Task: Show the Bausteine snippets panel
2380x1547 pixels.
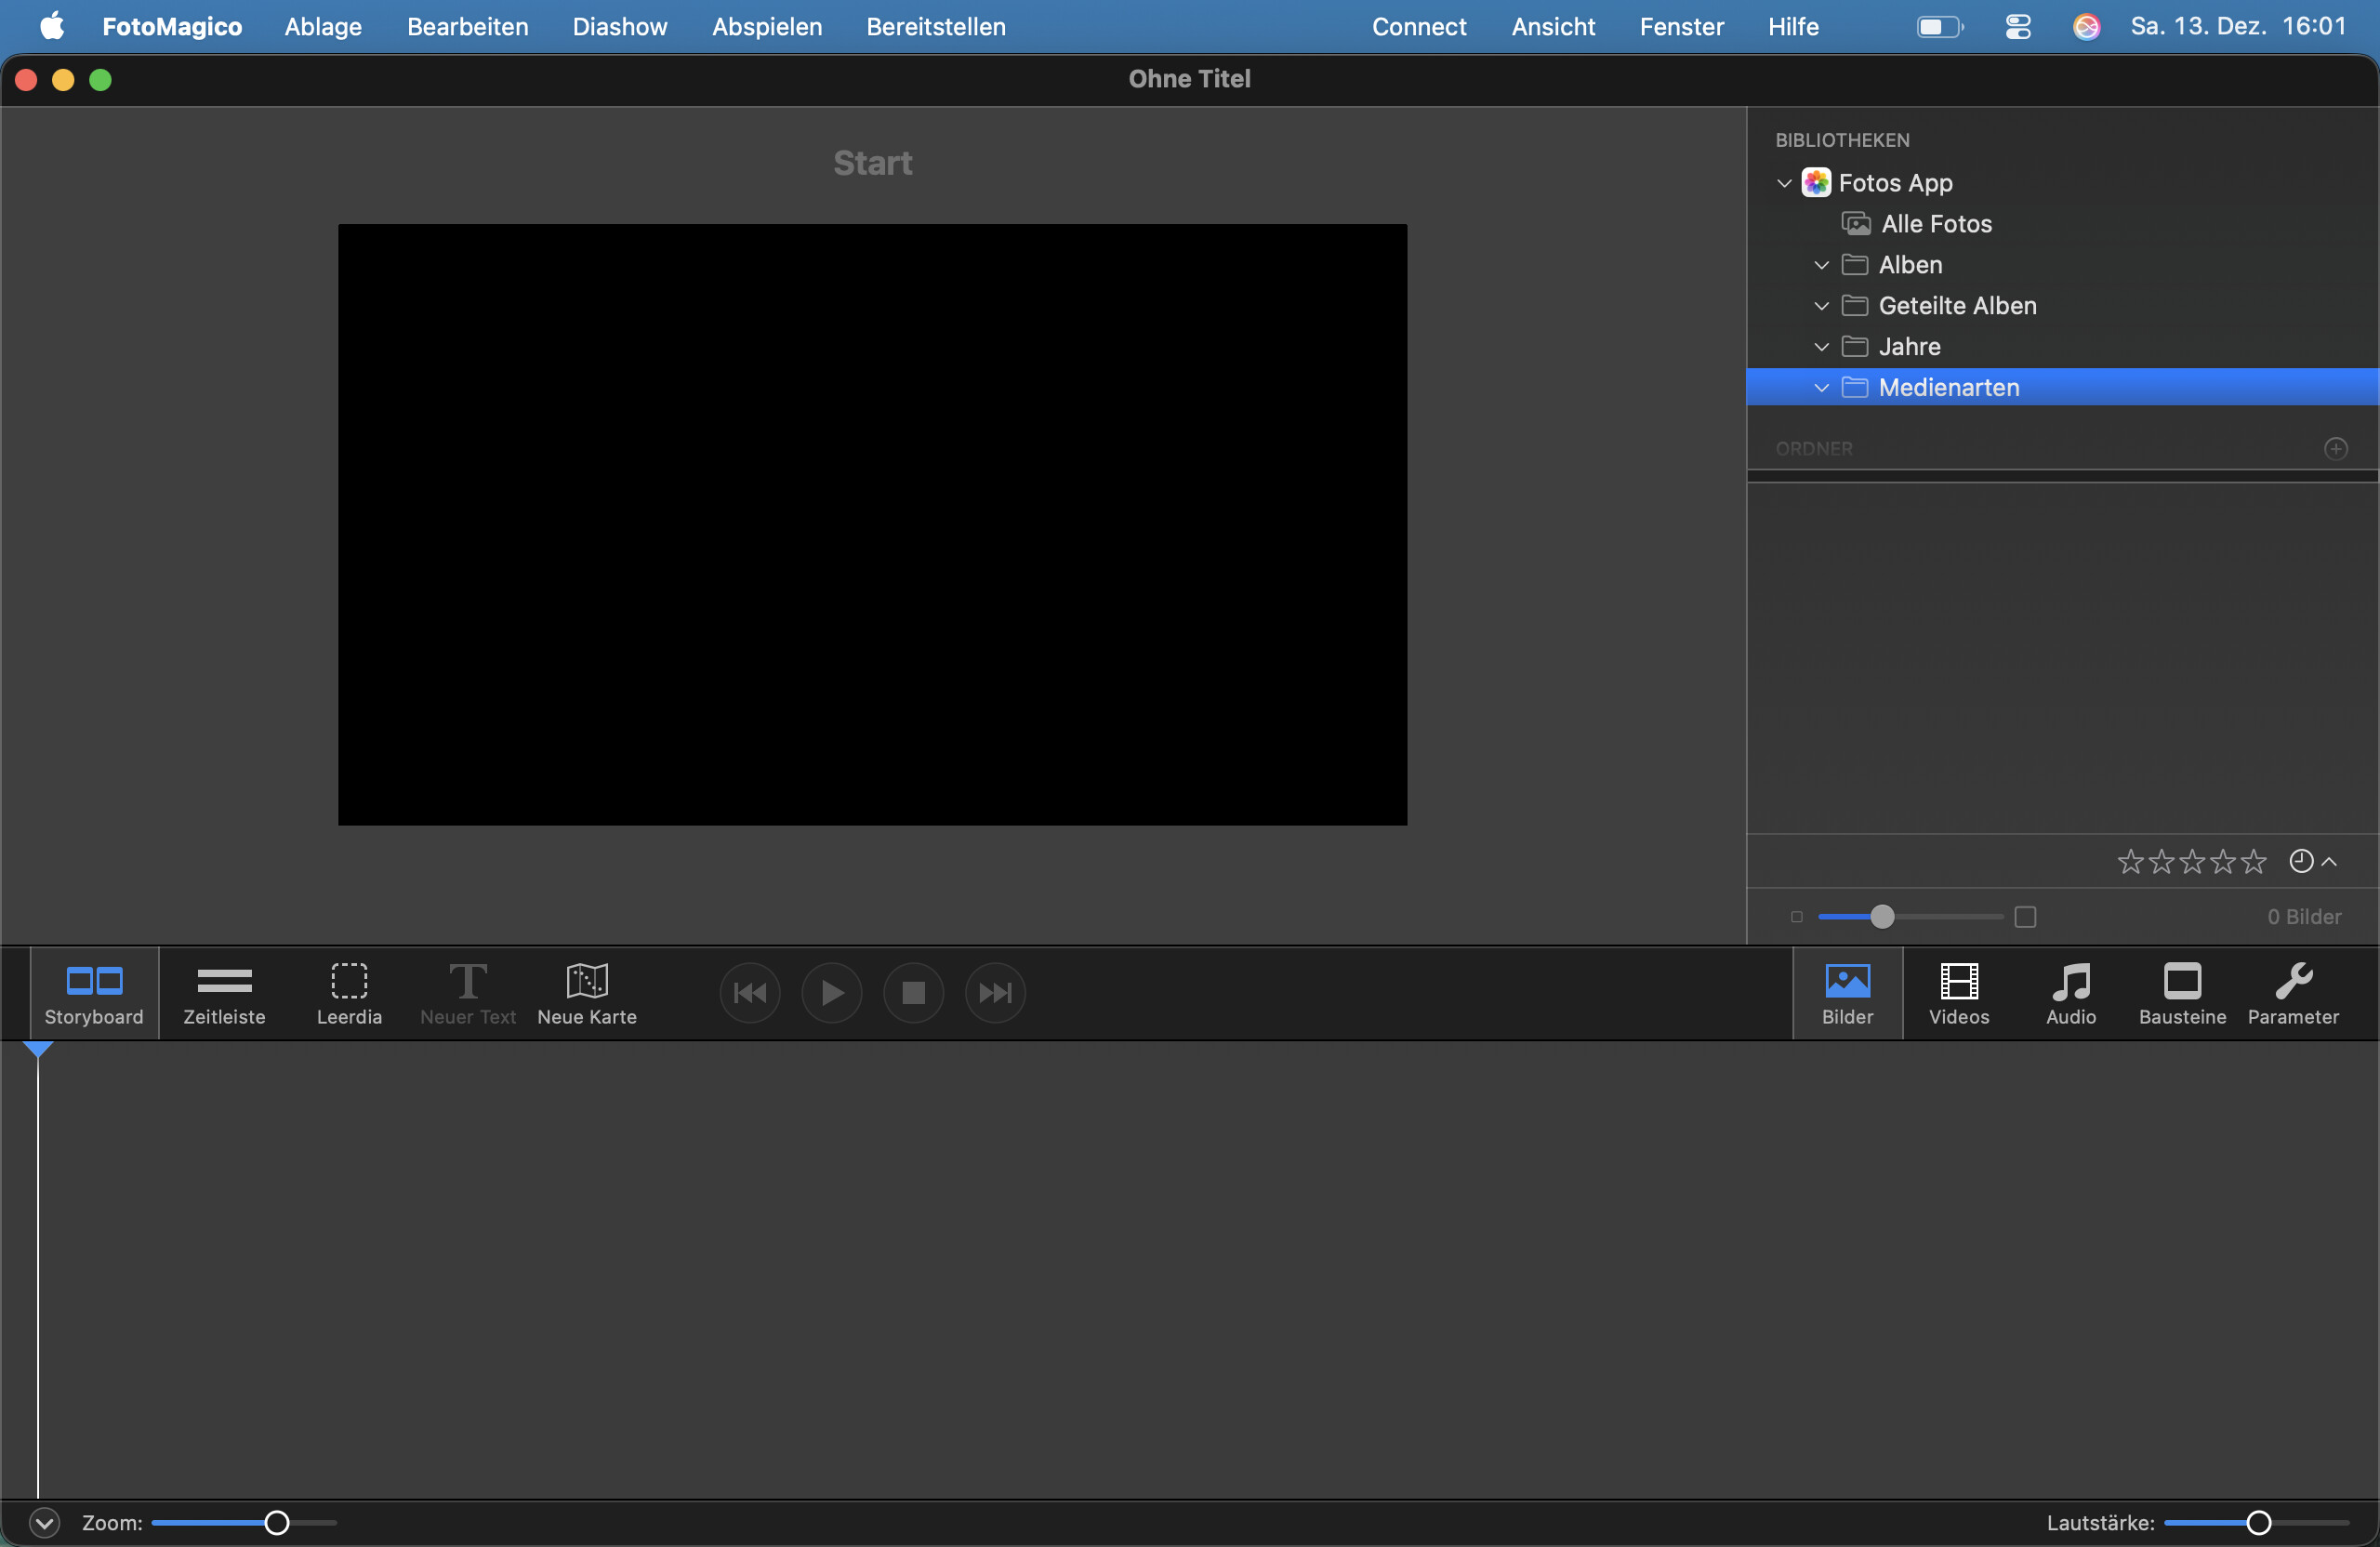Action: pos(2182,993)
